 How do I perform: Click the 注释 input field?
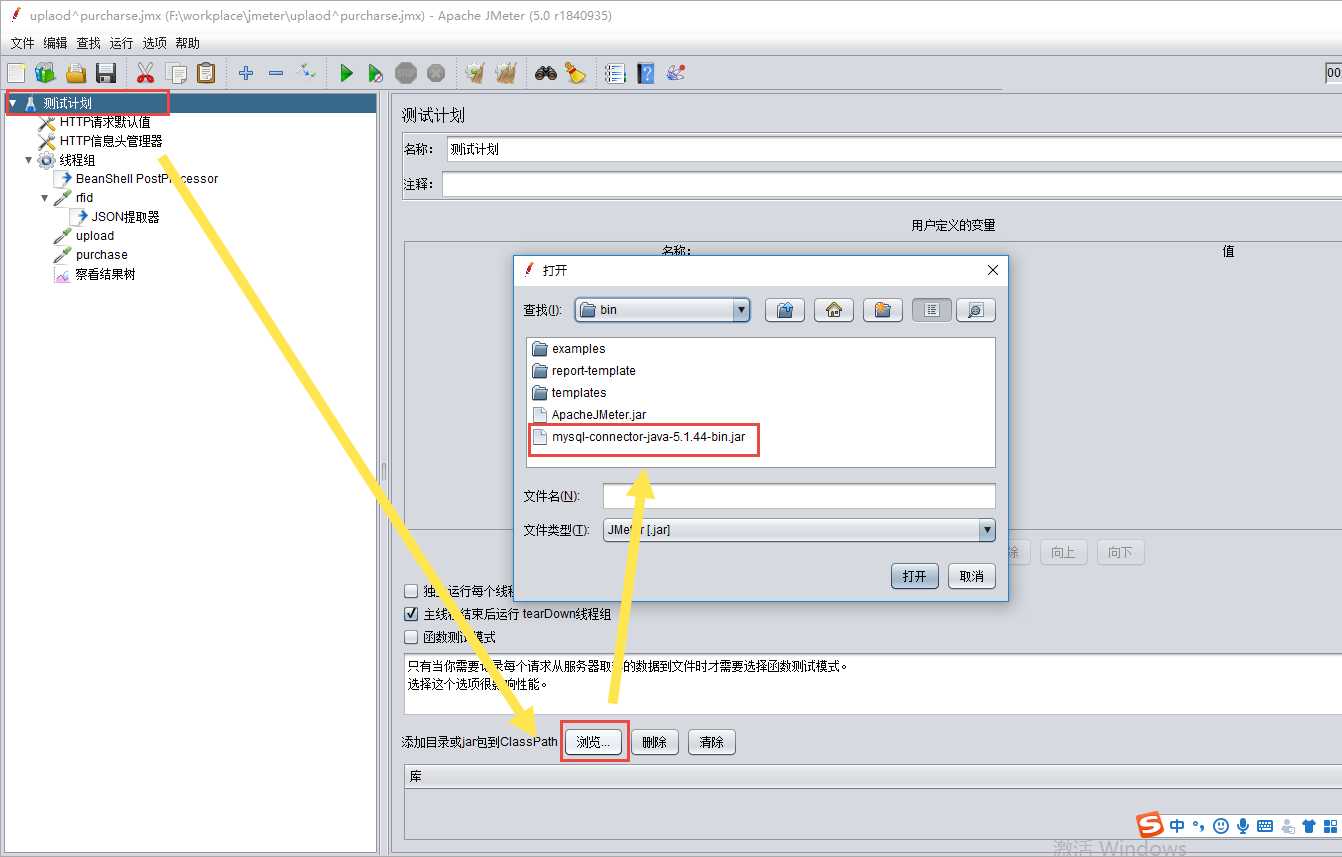pos(892,184)
